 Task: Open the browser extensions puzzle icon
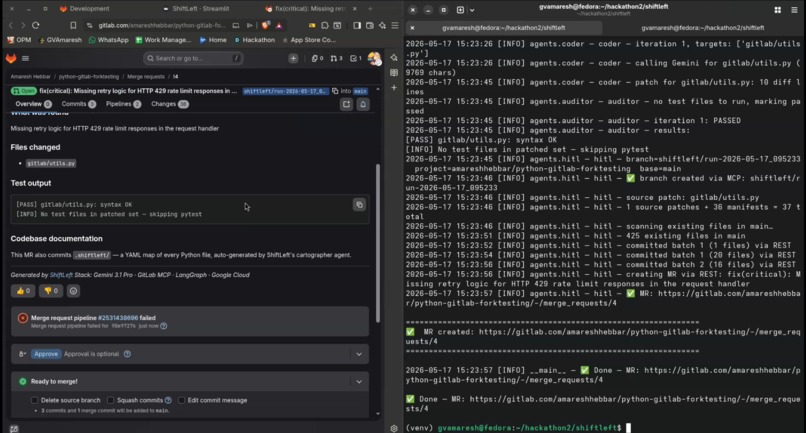pyautogui.click(x=324, y=25)
